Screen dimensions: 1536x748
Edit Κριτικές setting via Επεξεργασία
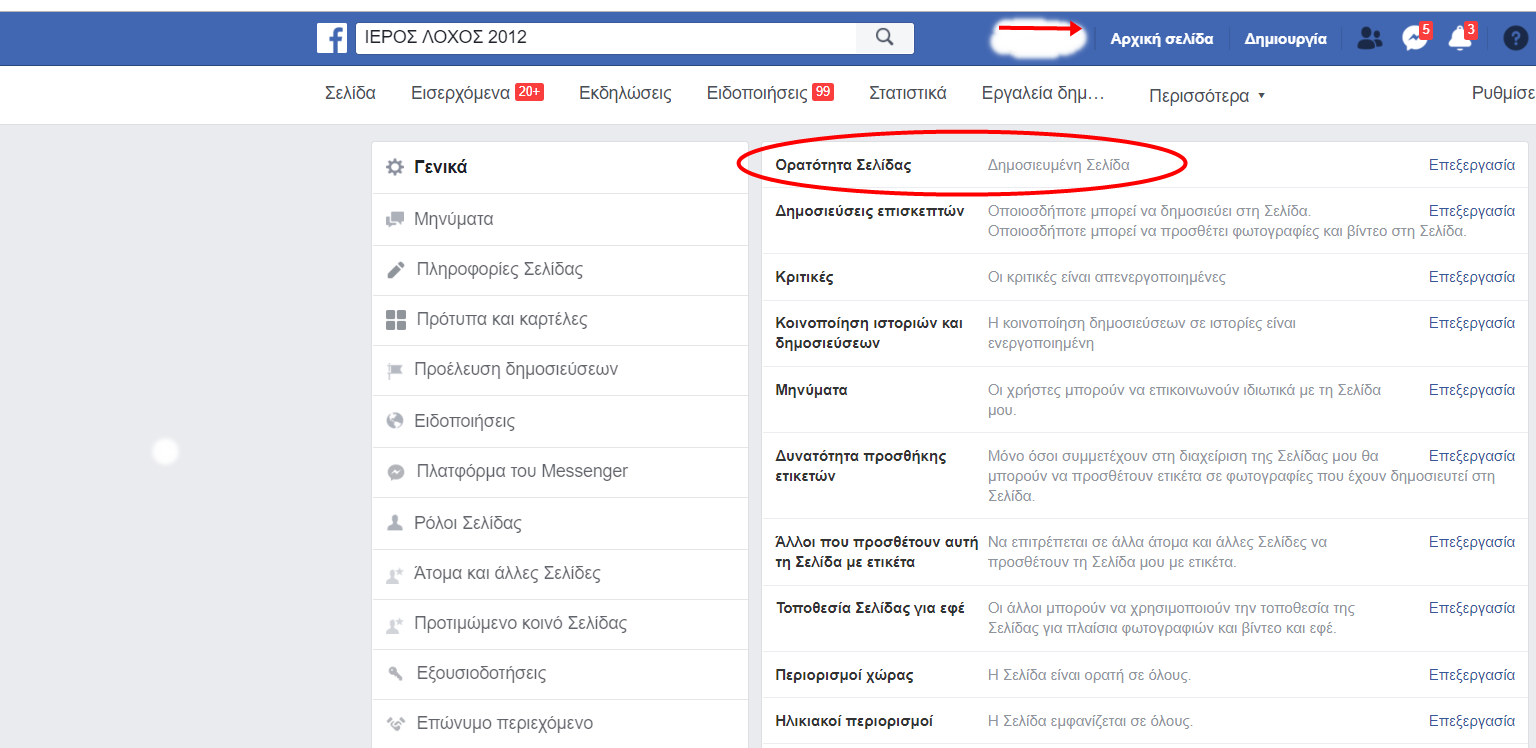[x=1472, y=277]
